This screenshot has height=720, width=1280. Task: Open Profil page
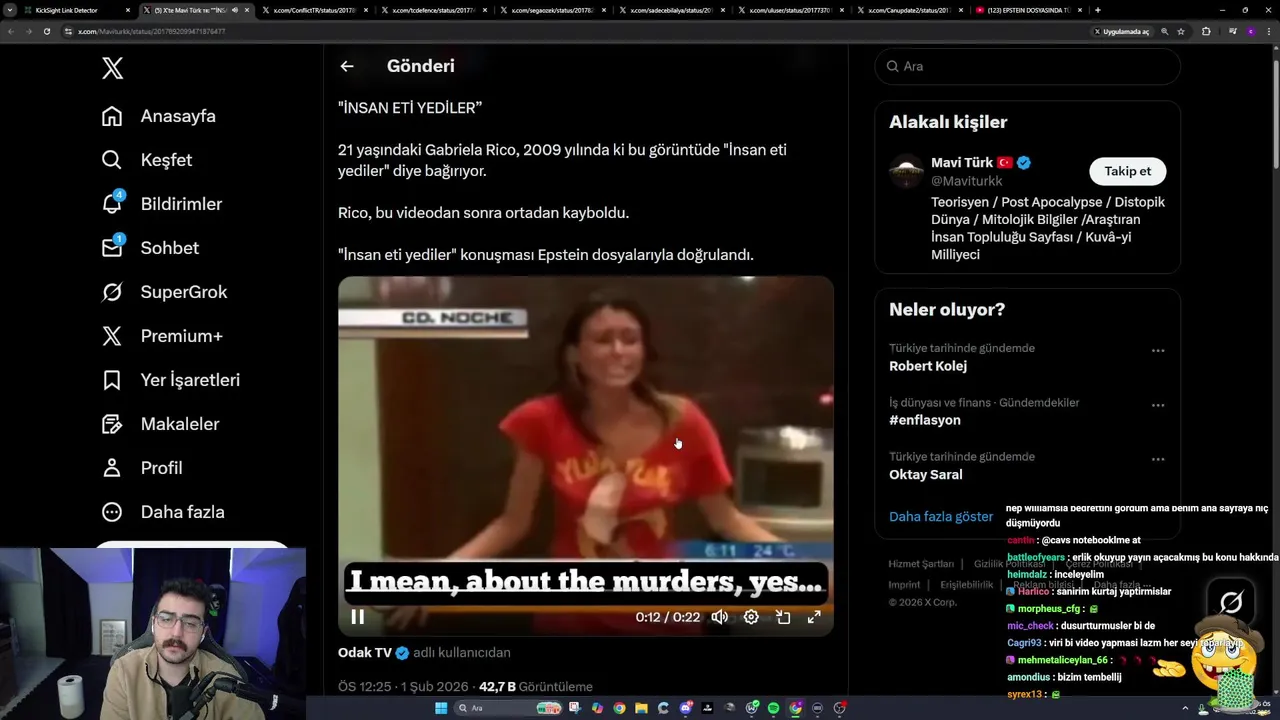click(x=142, y=468)
